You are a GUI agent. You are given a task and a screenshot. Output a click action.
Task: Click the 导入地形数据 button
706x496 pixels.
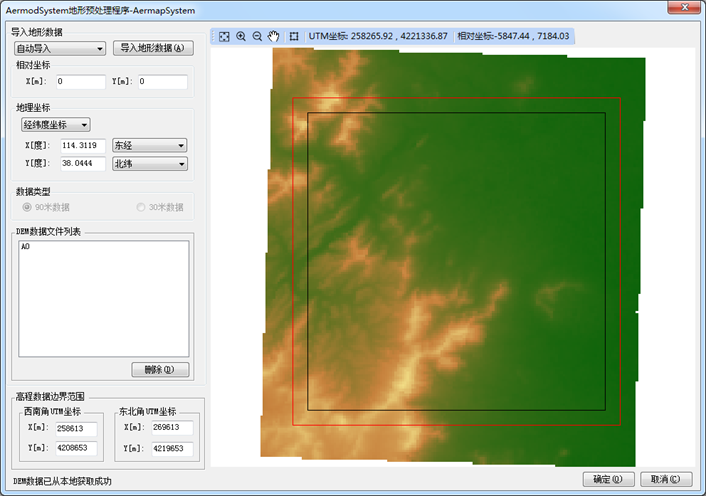coord(153,48)
